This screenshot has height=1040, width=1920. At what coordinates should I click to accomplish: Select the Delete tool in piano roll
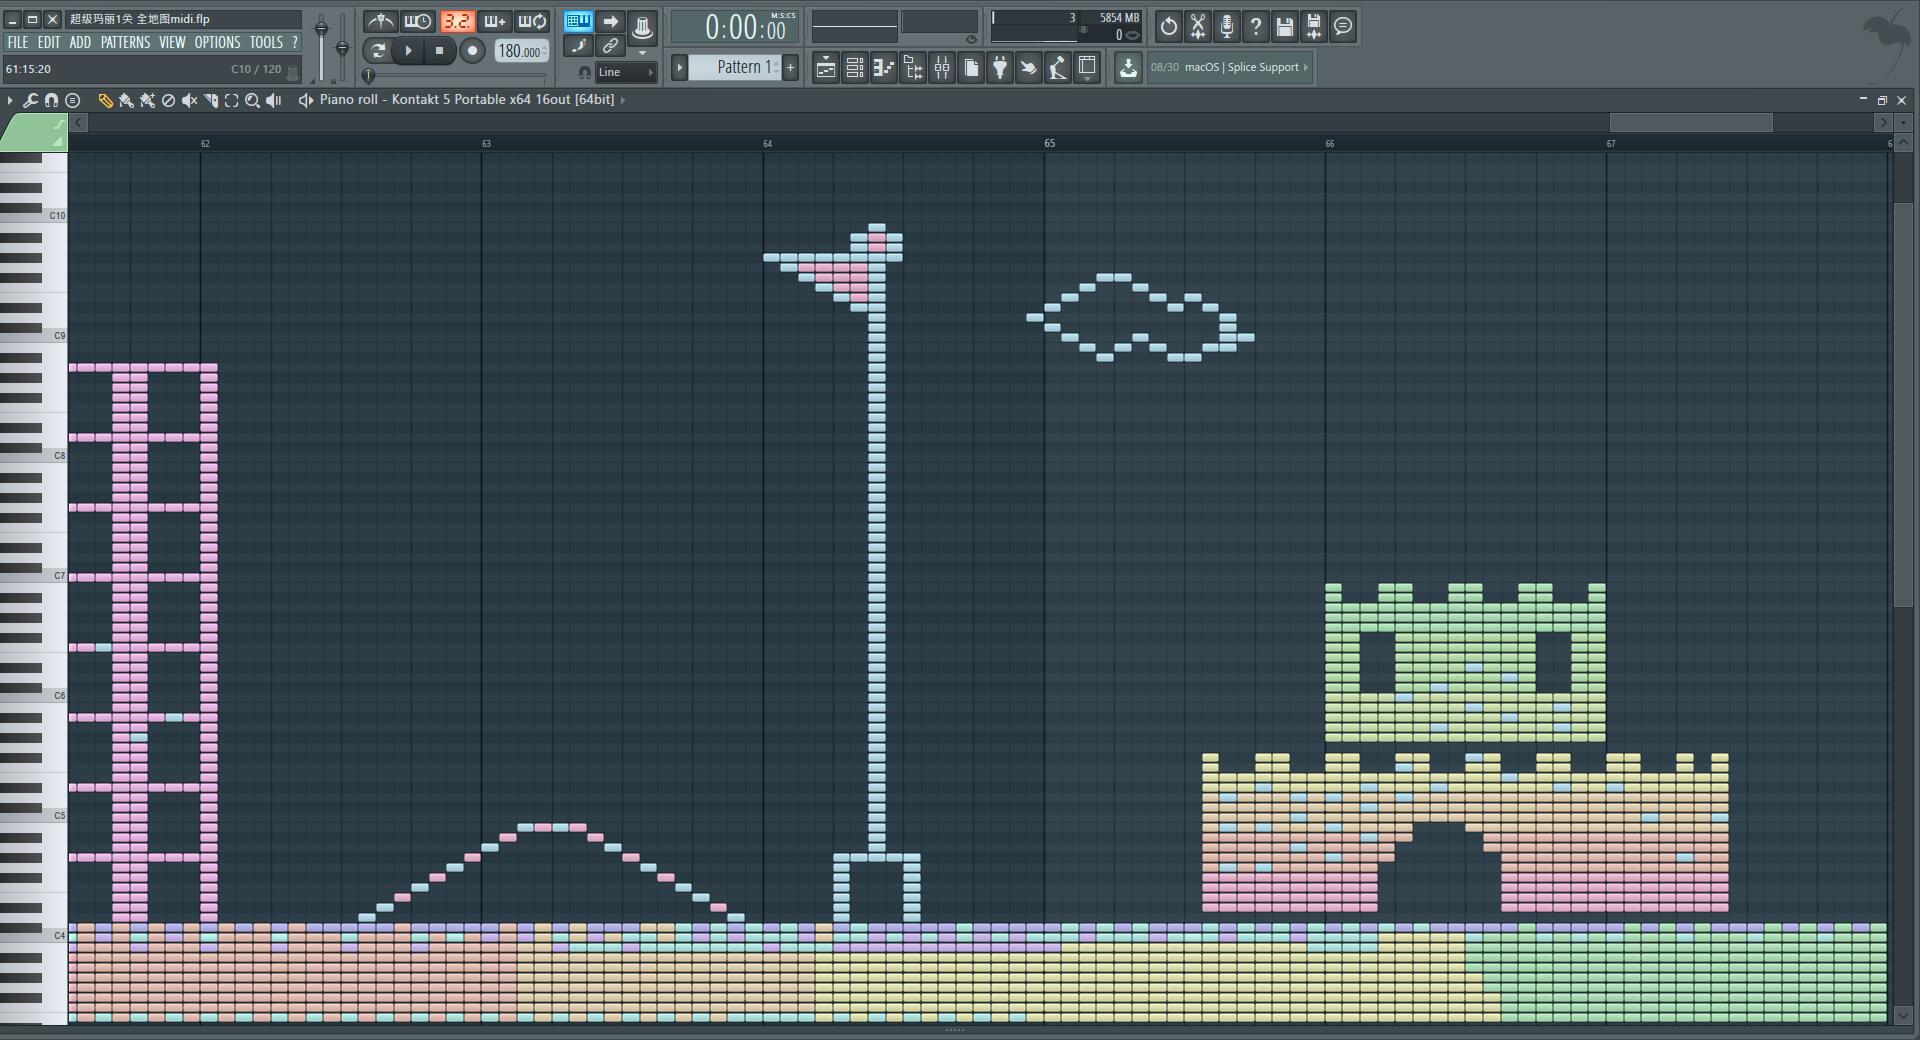168,100
